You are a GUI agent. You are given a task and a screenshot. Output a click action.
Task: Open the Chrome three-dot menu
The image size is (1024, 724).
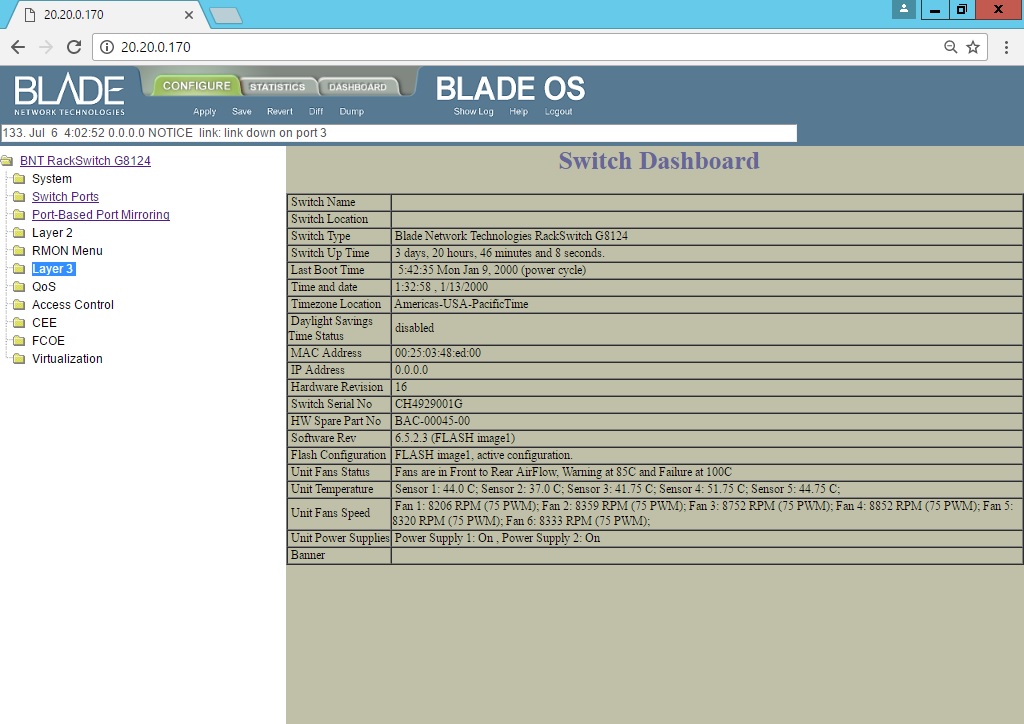[1008, 46]
